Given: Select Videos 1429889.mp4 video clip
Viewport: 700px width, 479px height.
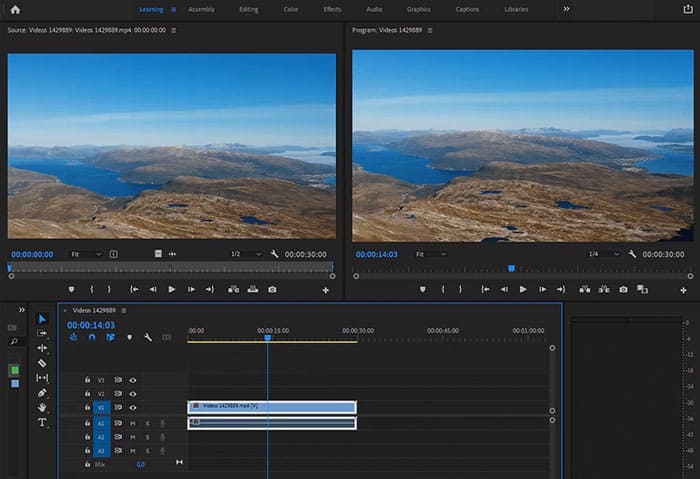Looking at the screenshot, I should pyautogui.click(x=272, y=407).
